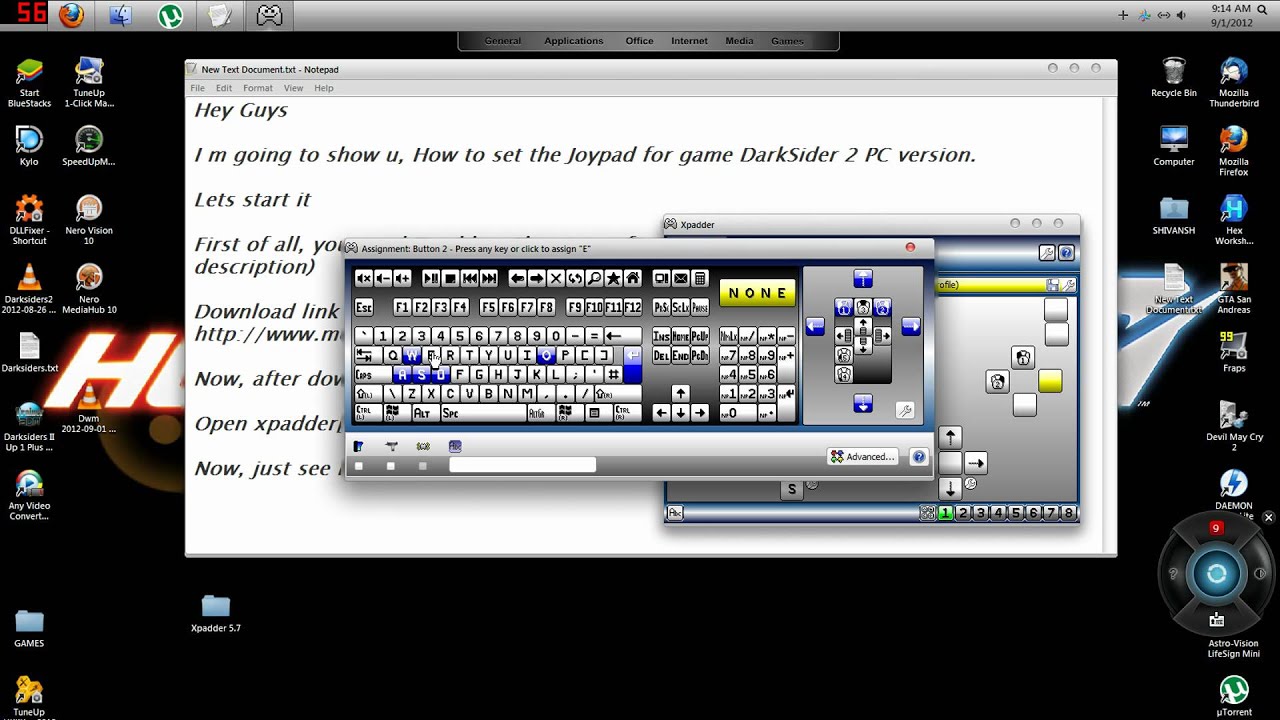Open Xpadder 5.7 desktop folder
Image resolution: width=1280 pixels, height=720 pixels.
pos(216,613)
